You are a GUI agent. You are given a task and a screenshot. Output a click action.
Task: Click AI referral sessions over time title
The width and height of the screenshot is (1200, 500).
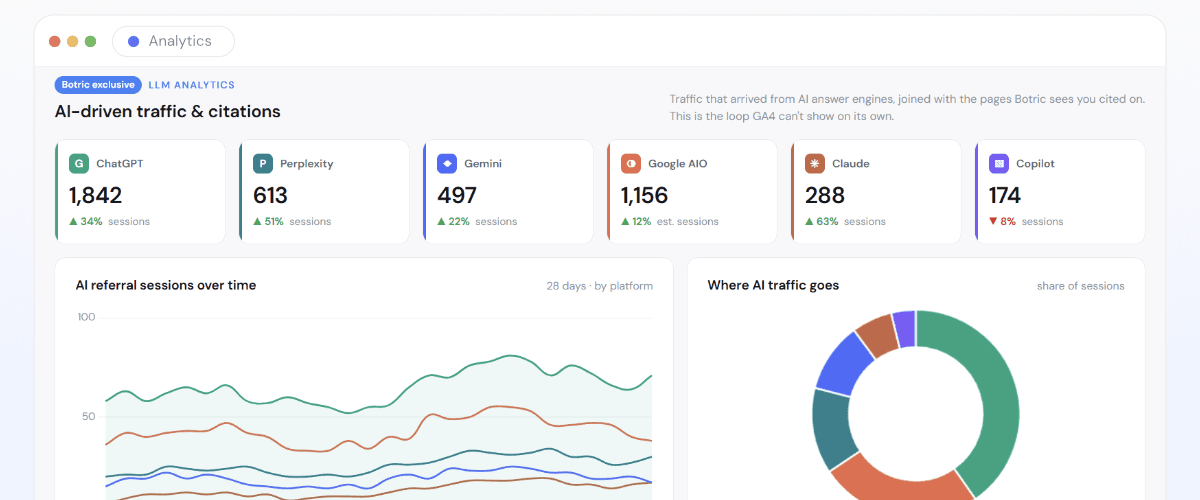click(x=166, y=285)
